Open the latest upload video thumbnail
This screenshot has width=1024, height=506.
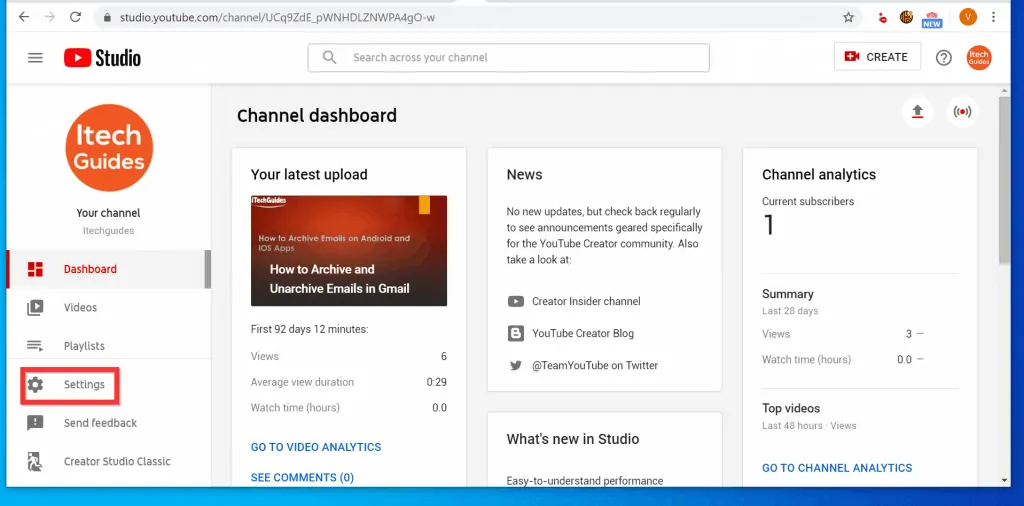coord(349,251)
